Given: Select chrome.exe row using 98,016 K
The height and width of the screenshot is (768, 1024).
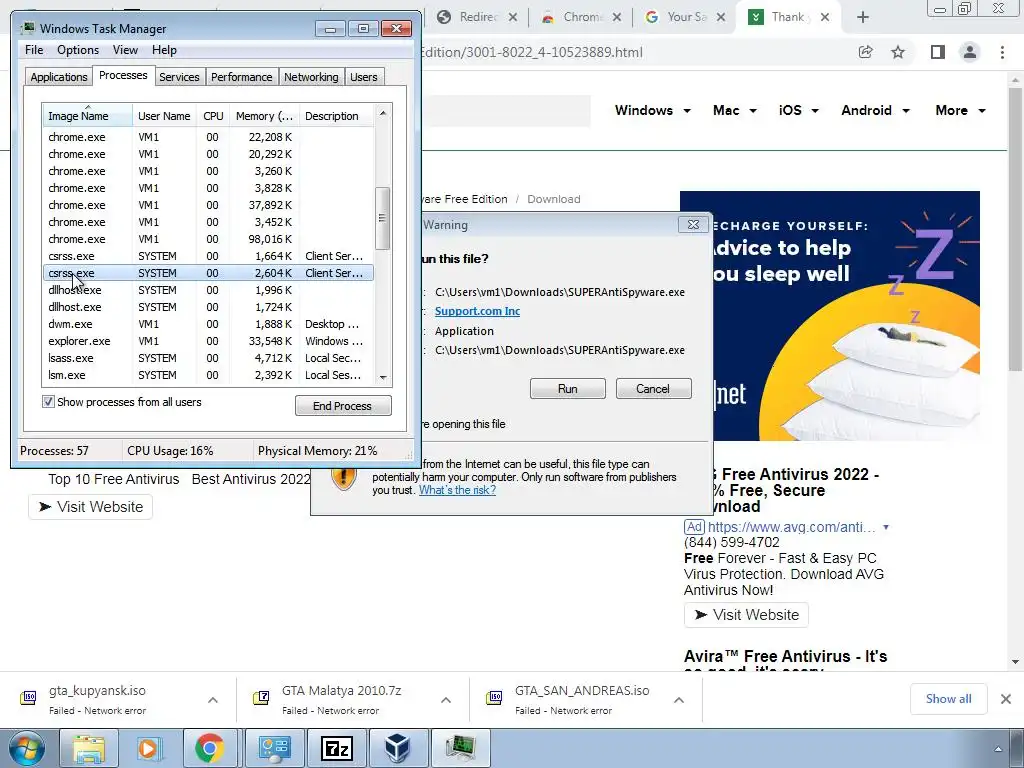Looking at the screenshot, I should click(x=208, y=239).
